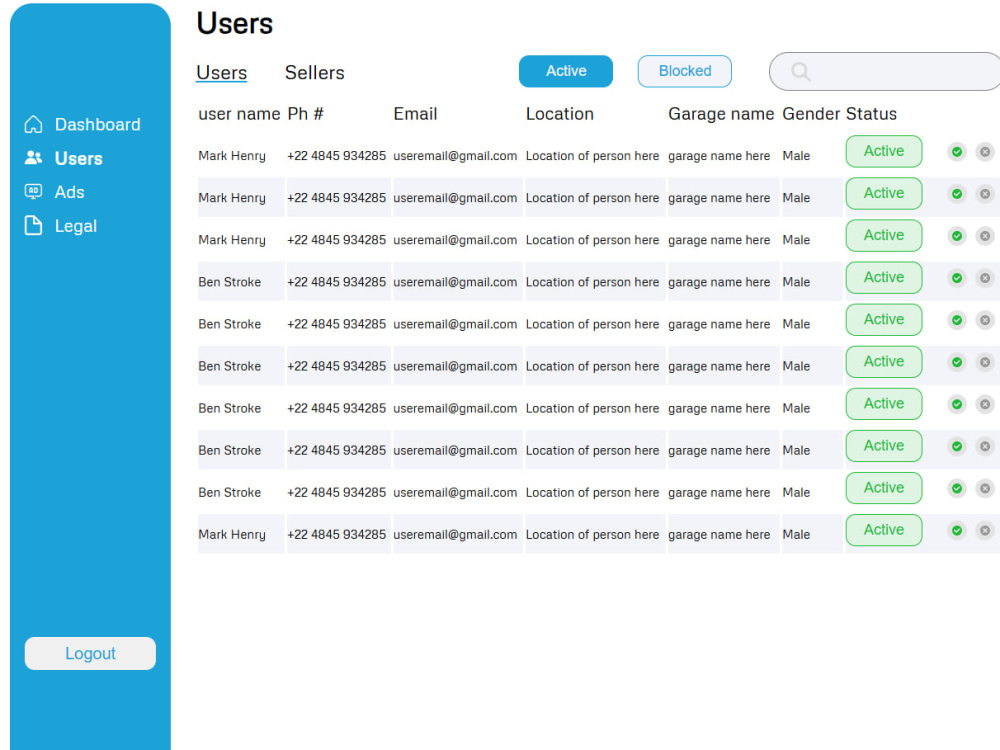1000x750 pixels.
Task: Click green check icon in last Ben Stroke row
Action: (x=957, y=489)
